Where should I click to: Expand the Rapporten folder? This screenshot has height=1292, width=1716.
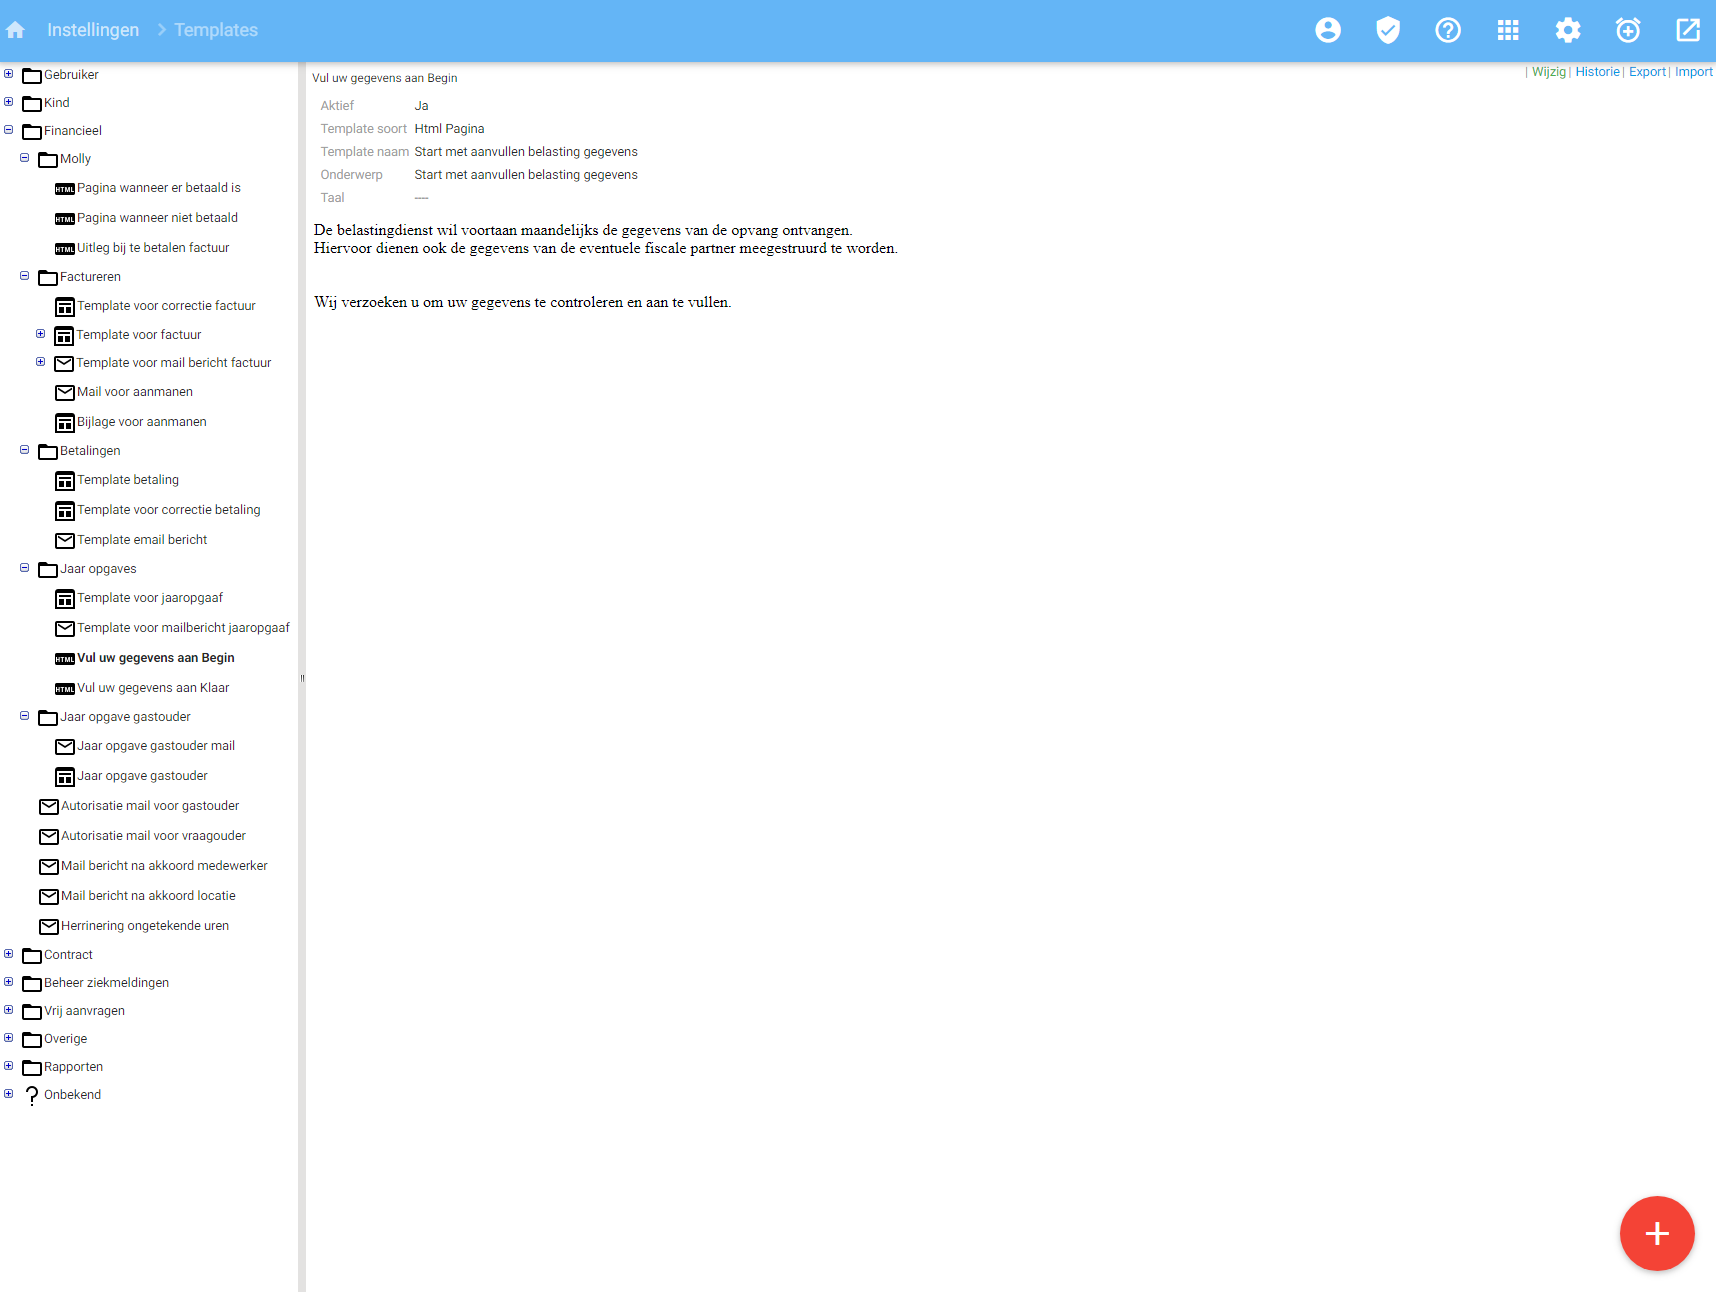coord(9,1066)
